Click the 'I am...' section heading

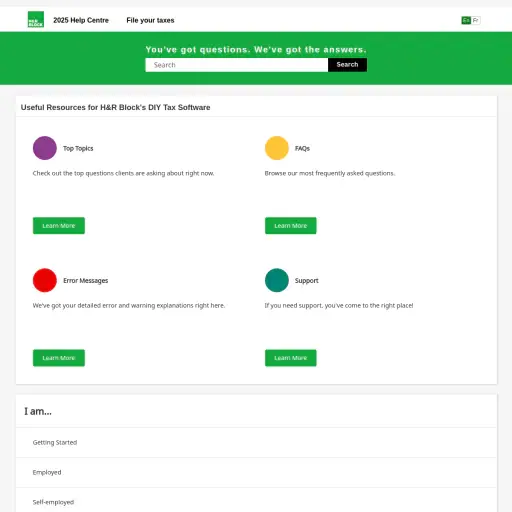(x=38, y=411)
